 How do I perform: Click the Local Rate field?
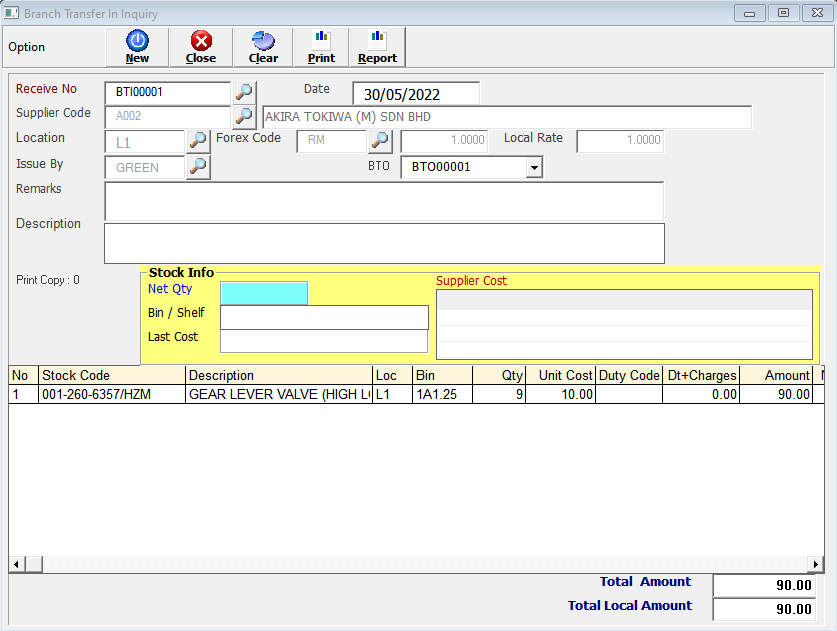[x=620, y=141]
